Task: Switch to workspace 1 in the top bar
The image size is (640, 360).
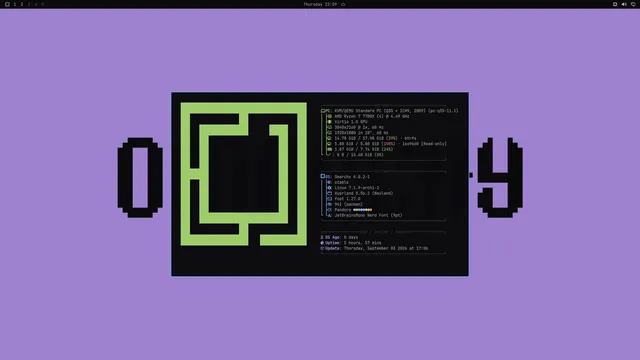Action: (15, 4)
